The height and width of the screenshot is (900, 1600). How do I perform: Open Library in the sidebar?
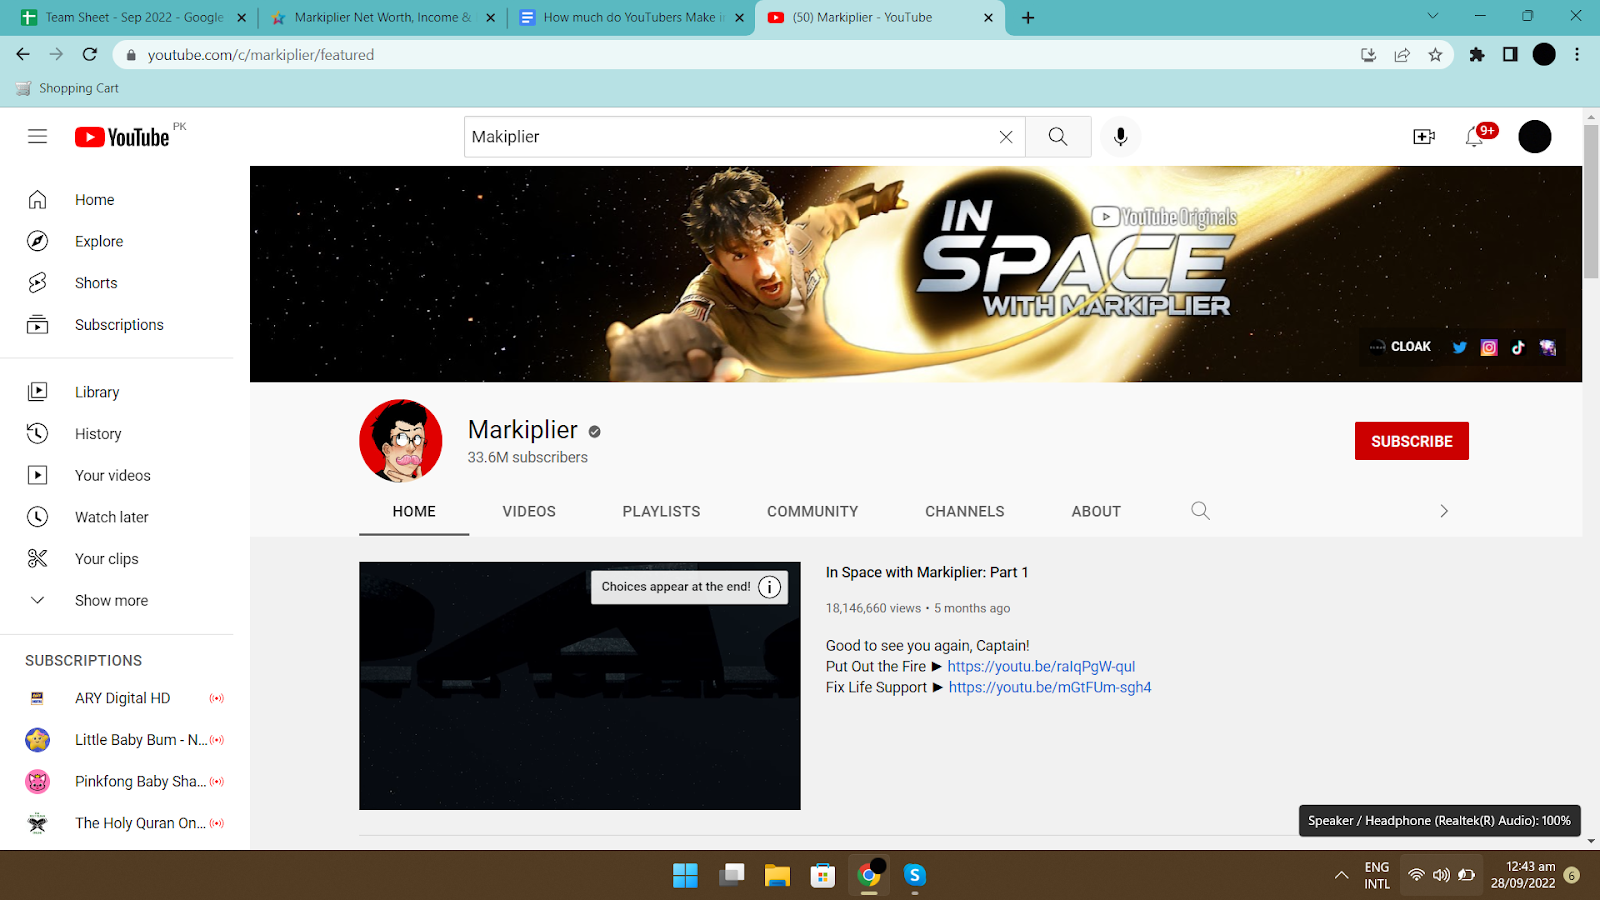[117, 392]
